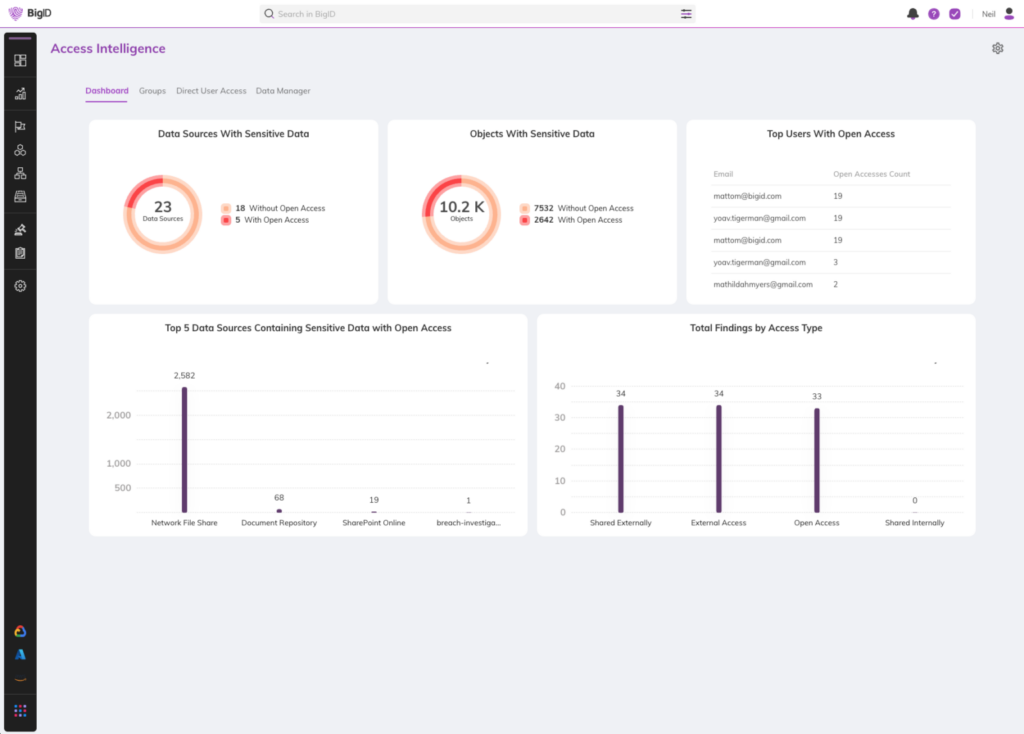The image size is (1024, 734).
Task: Click the Google Cloud icon in sidebar
Action: [20, 631]
